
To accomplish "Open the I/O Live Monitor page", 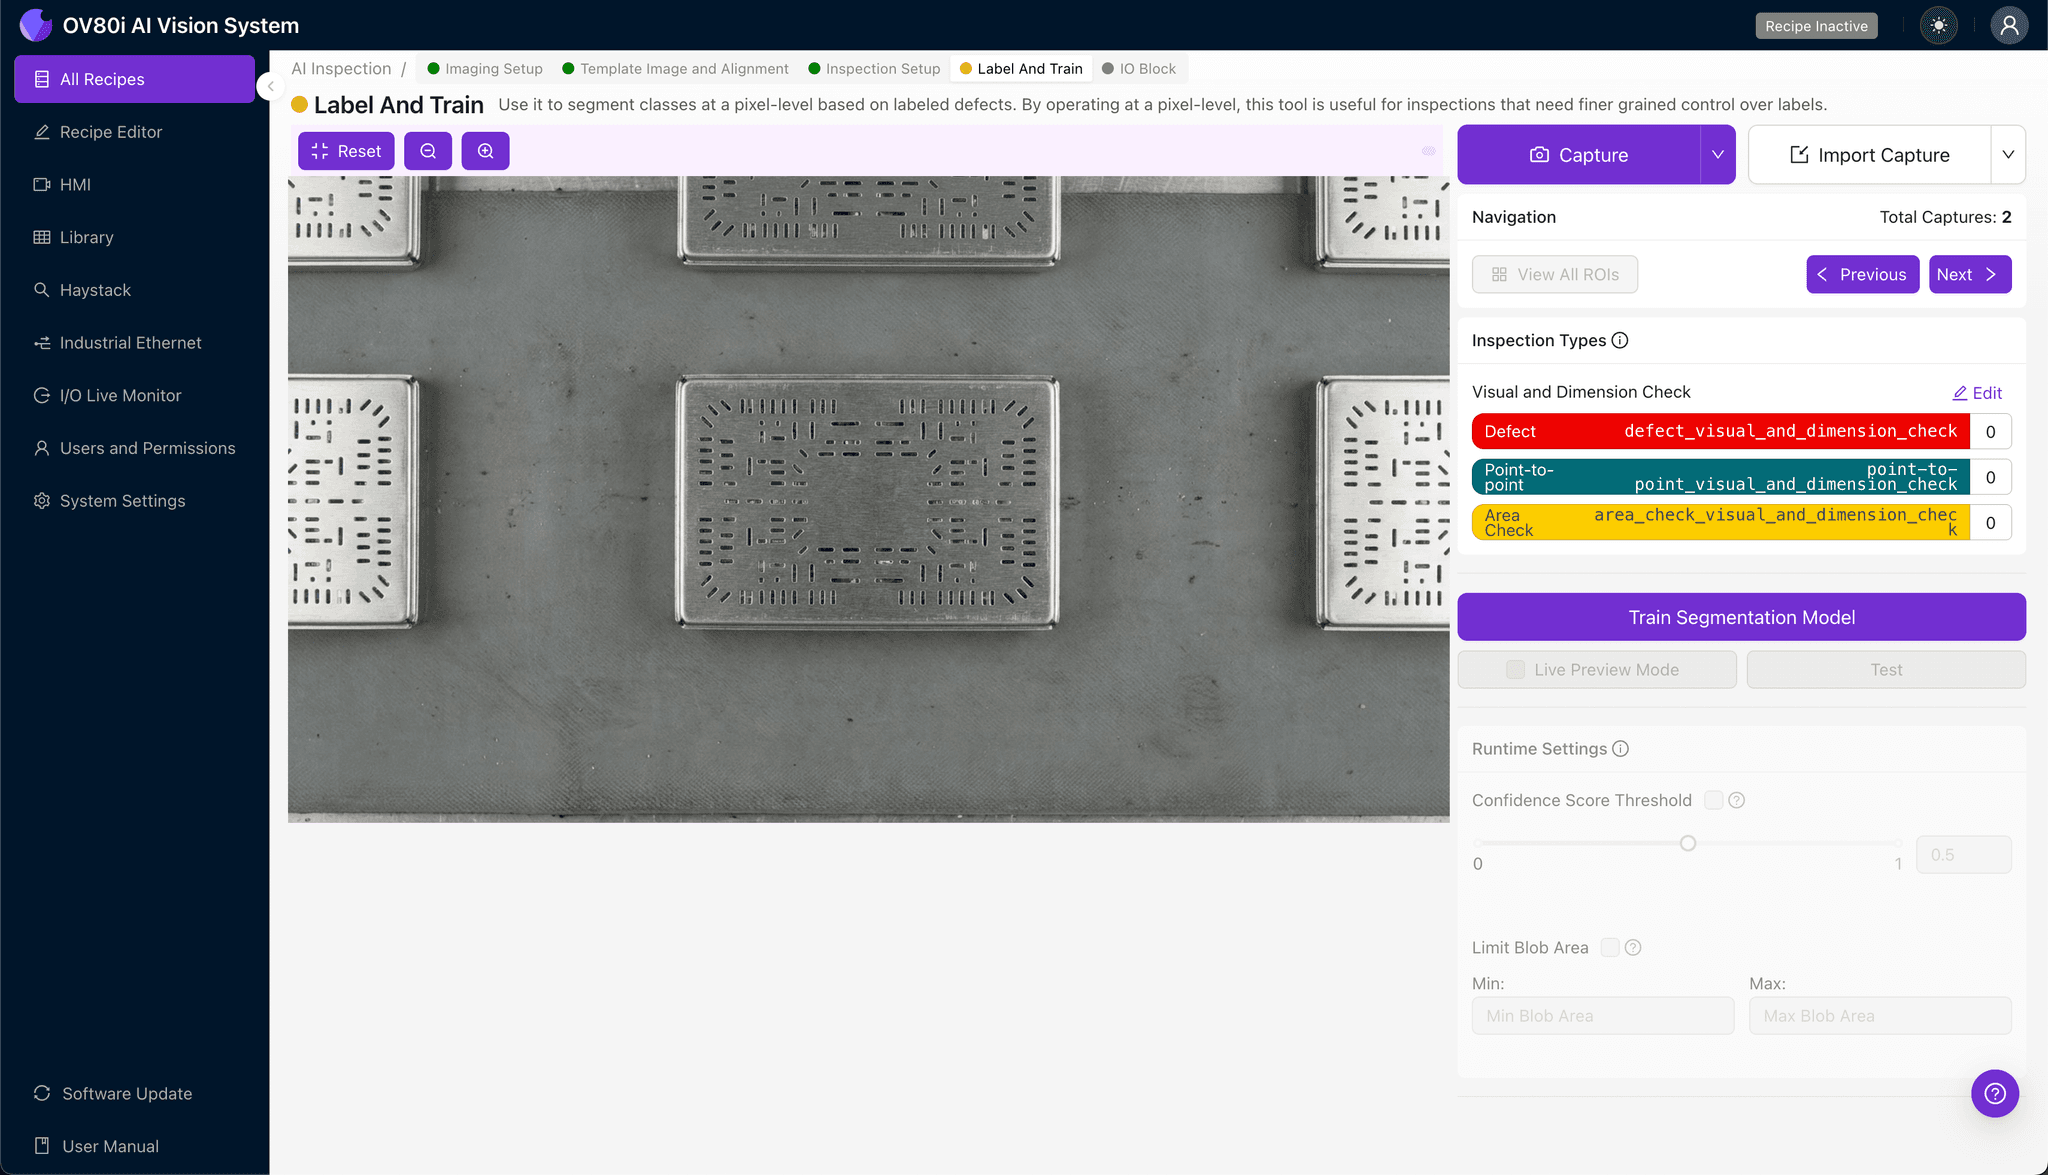I will pos(117,395).
